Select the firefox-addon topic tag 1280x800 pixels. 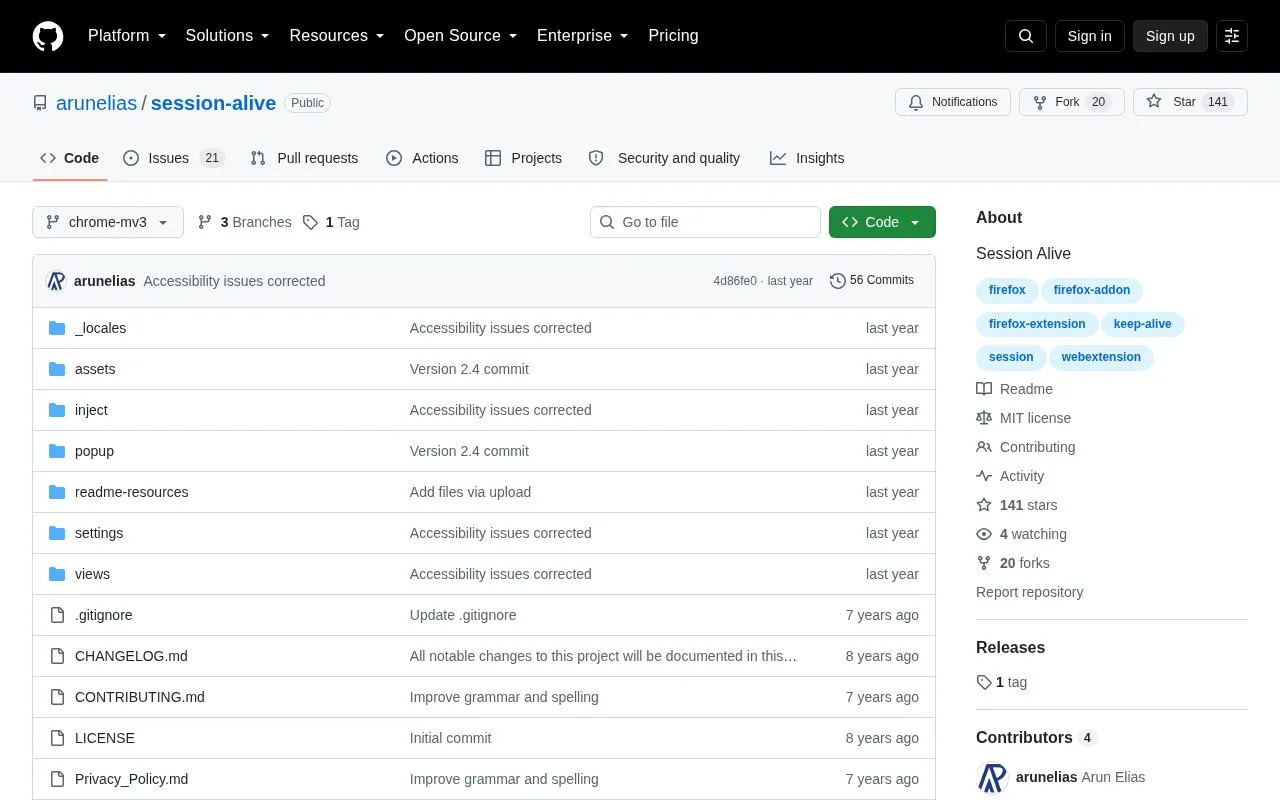[x=1092, y=290]
